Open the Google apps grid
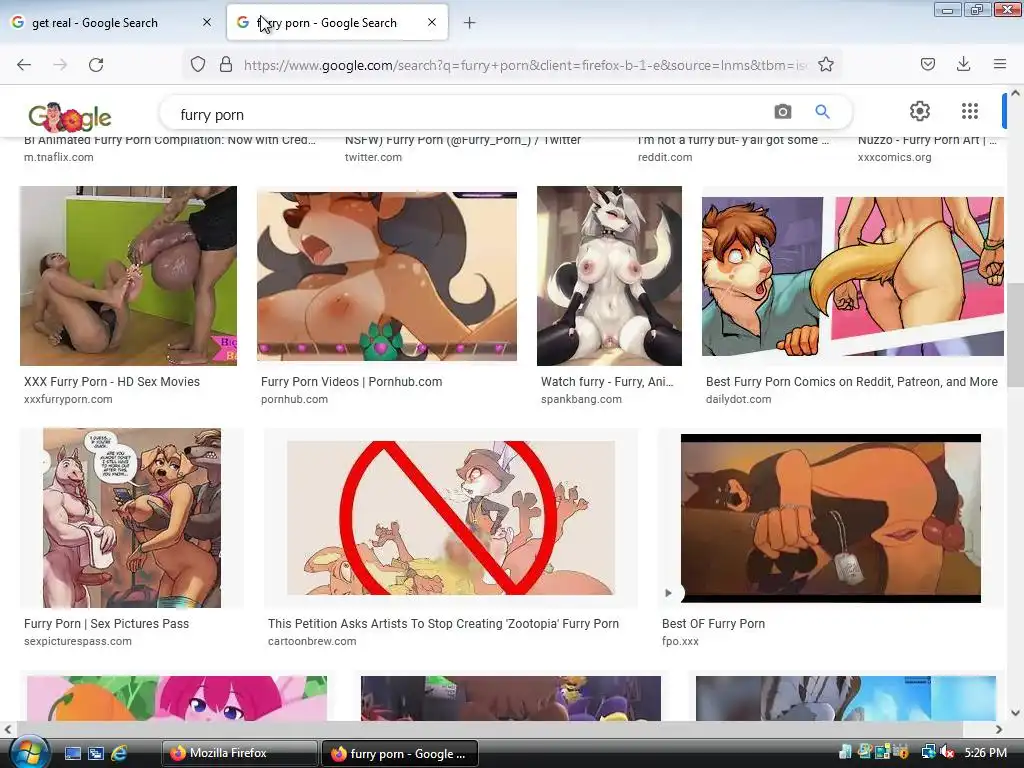The image size is (1024, 768). click(970, 111)
